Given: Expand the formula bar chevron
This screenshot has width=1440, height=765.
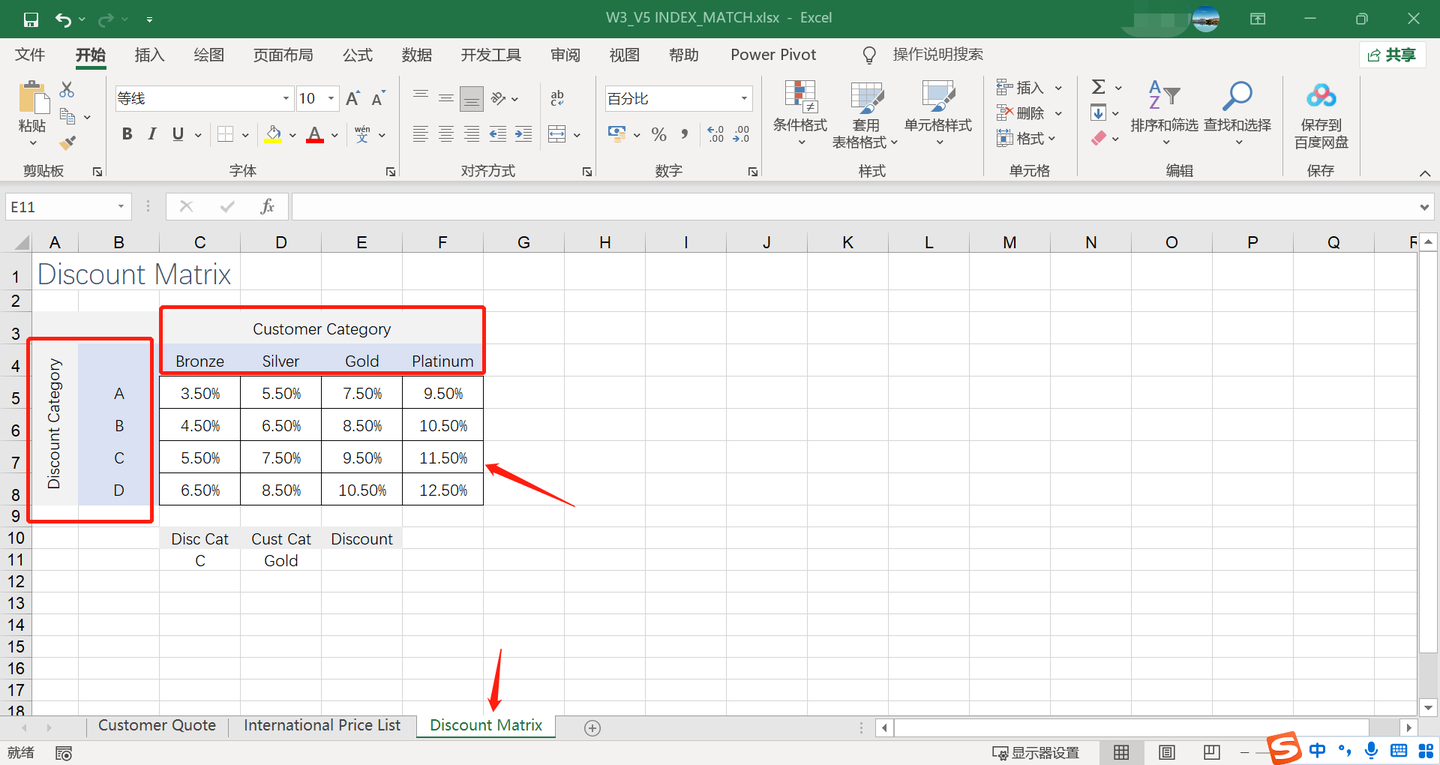Looking at the screenshot, I should point(1425,207).
